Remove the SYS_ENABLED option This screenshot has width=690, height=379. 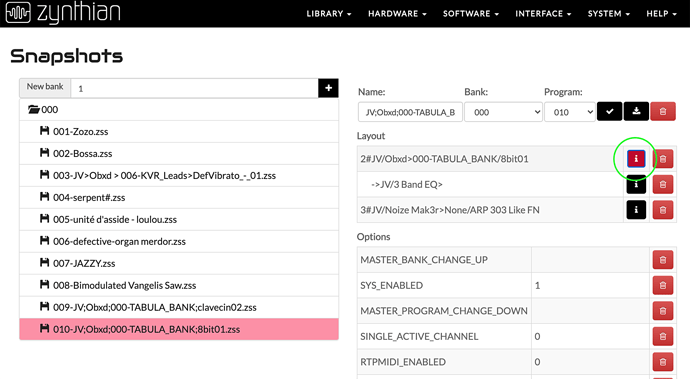pyautogui.click(x=663, y=285)
